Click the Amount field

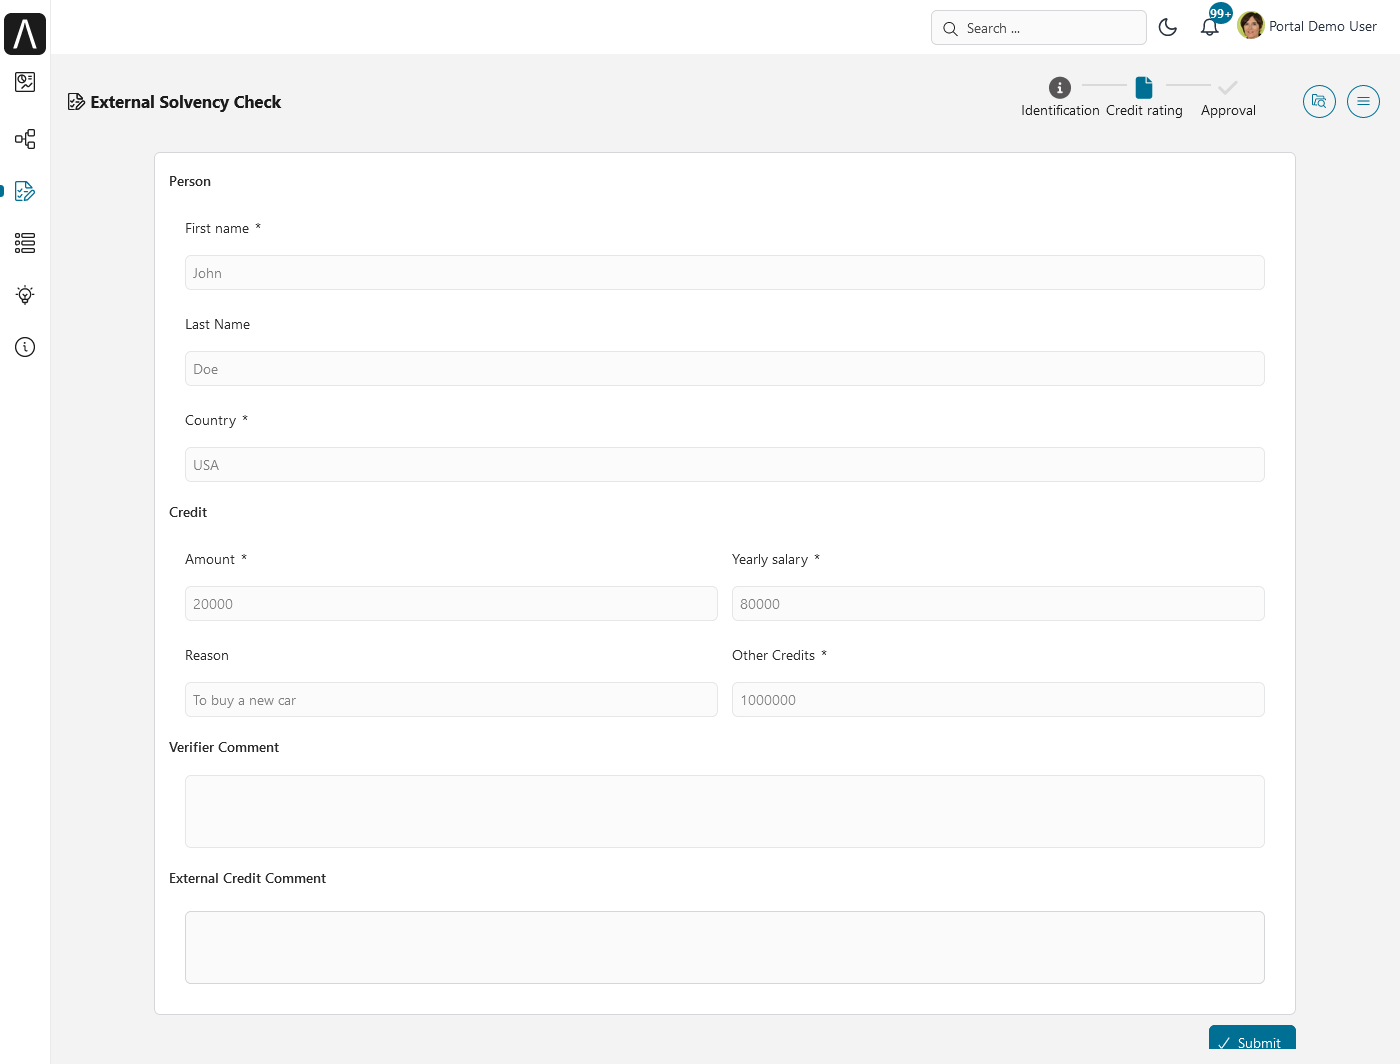tap(451, 604)
